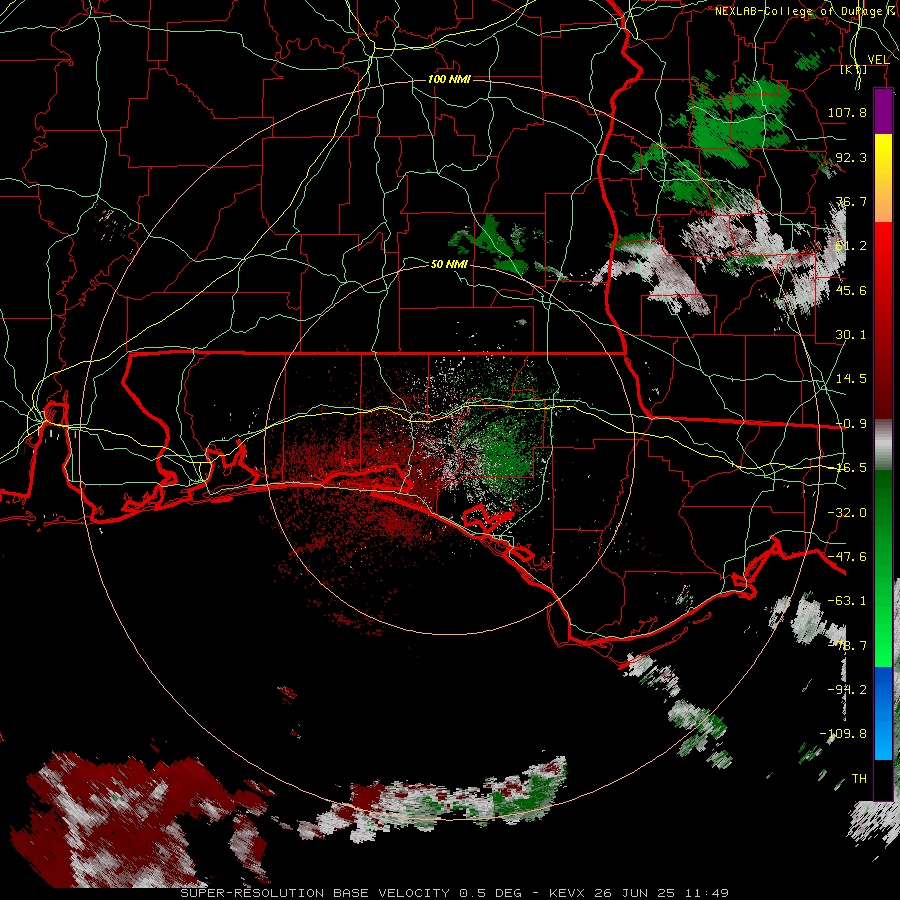Viewport: 900px width, 900px height.
Task: Pick the gray near-zero segment of color bar
Action: click(883, 444)
